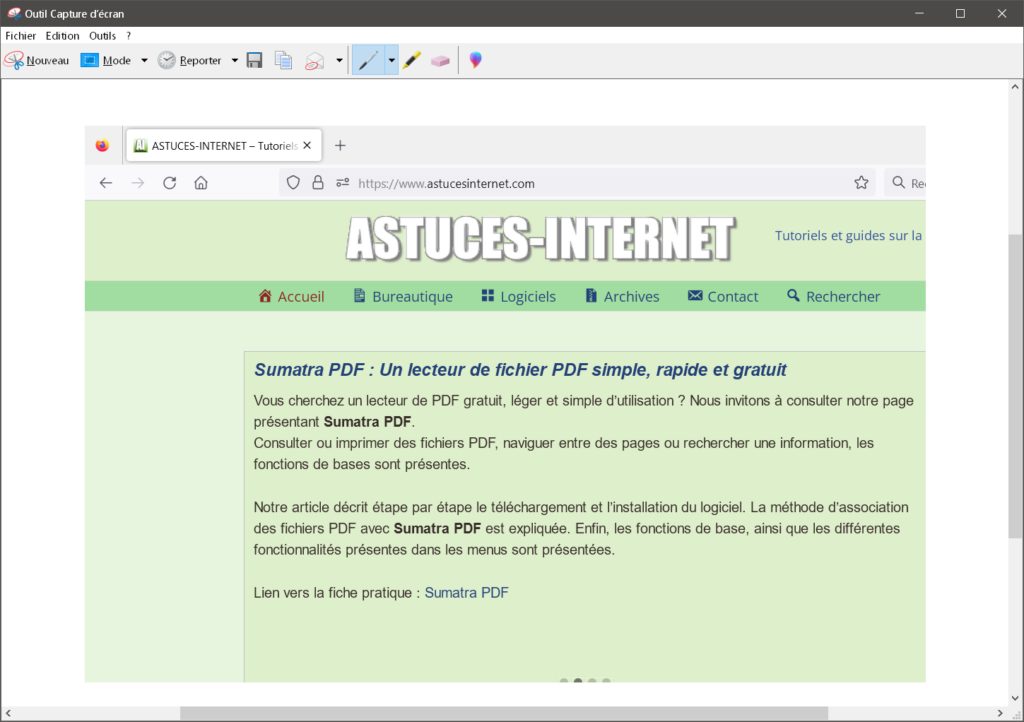Send the capture by email envelope icon

pyautogui.click(x=315, y=60)
